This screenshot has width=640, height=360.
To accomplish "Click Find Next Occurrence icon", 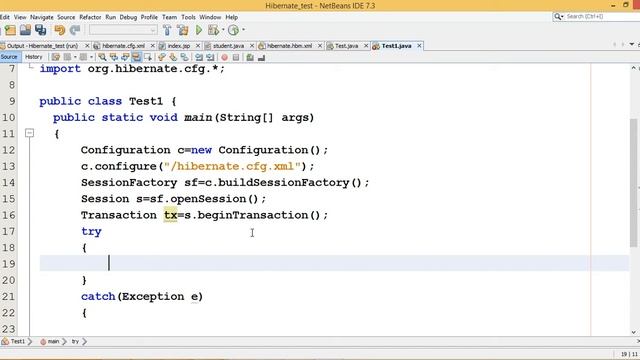I will [125, 57].
